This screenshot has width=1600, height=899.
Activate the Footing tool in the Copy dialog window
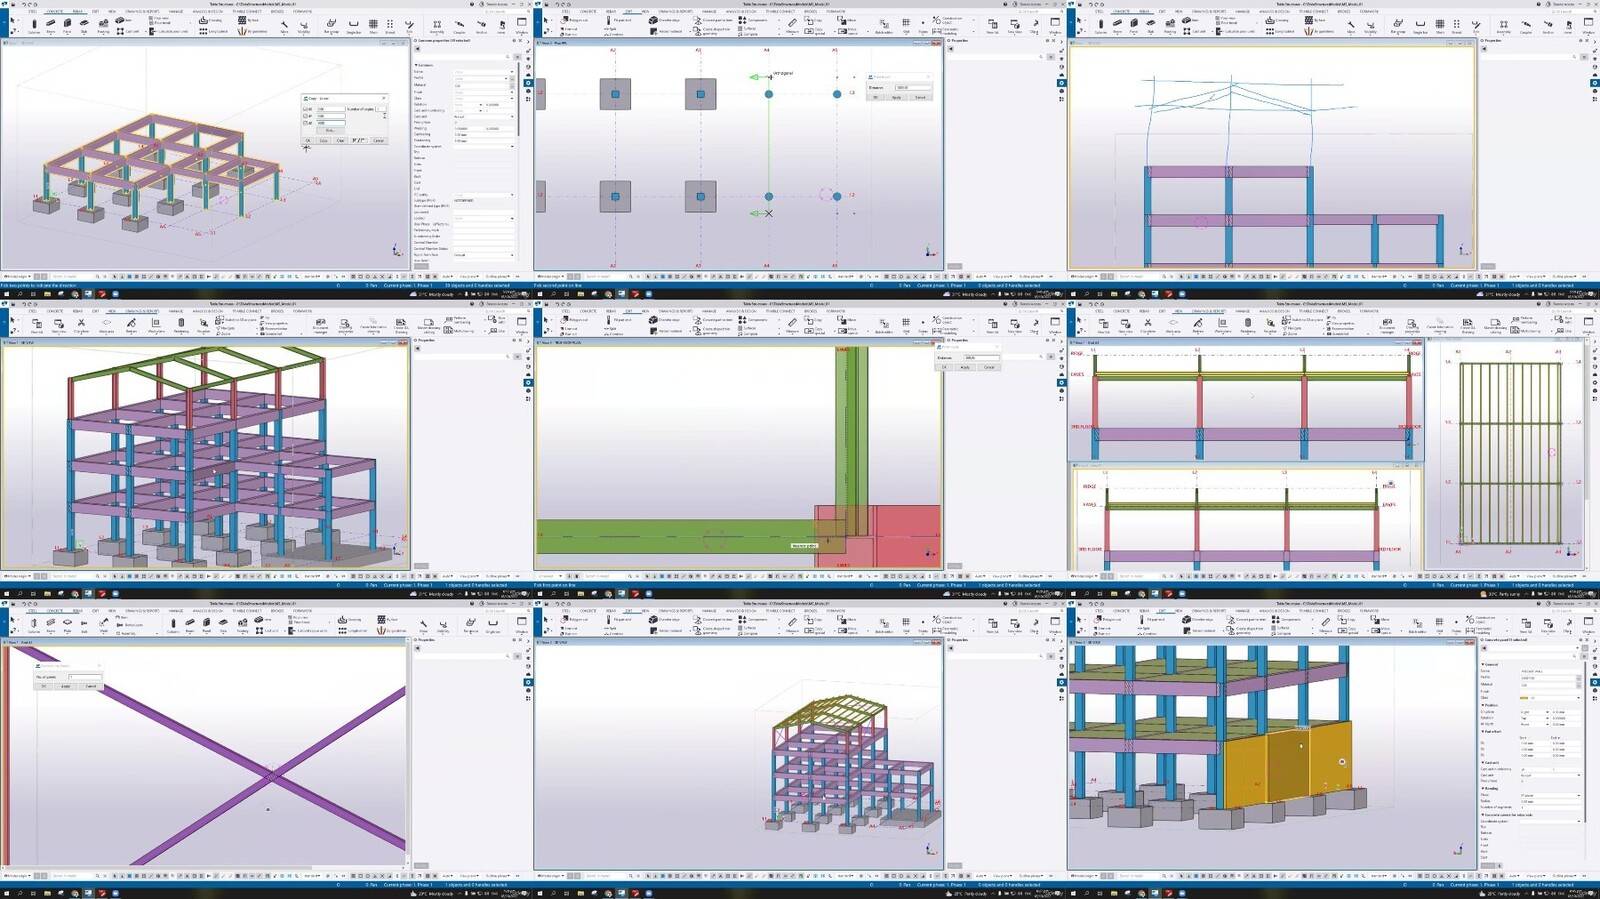click(101, 25)
